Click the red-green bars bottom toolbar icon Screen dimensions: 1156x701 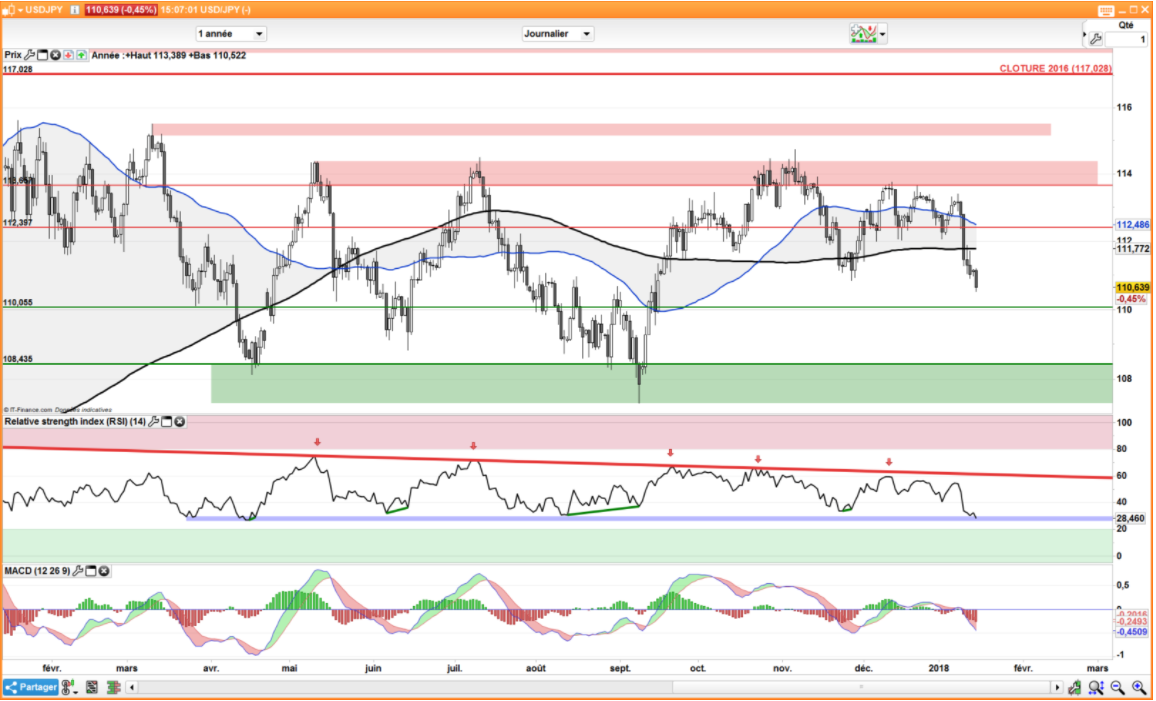pyautogui.click(x=114, y=688)
